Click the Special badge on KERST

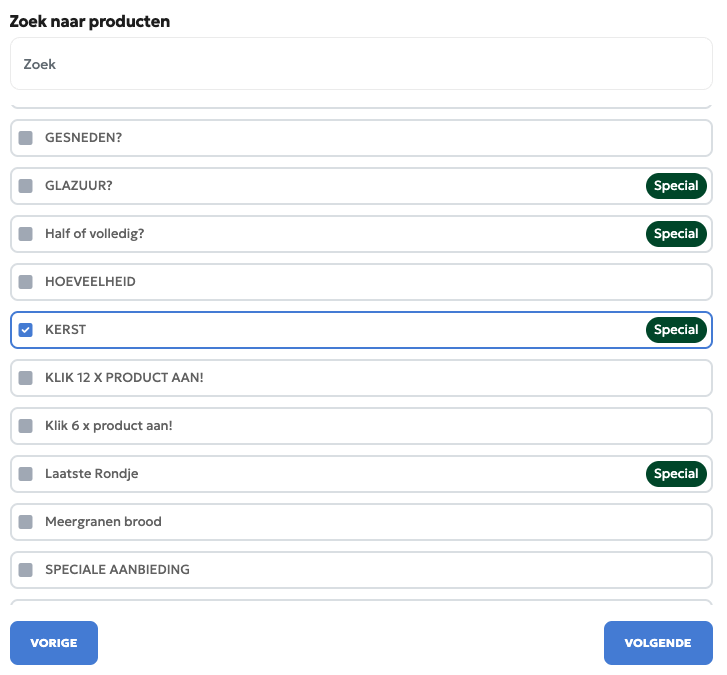[x=676, y=330]
